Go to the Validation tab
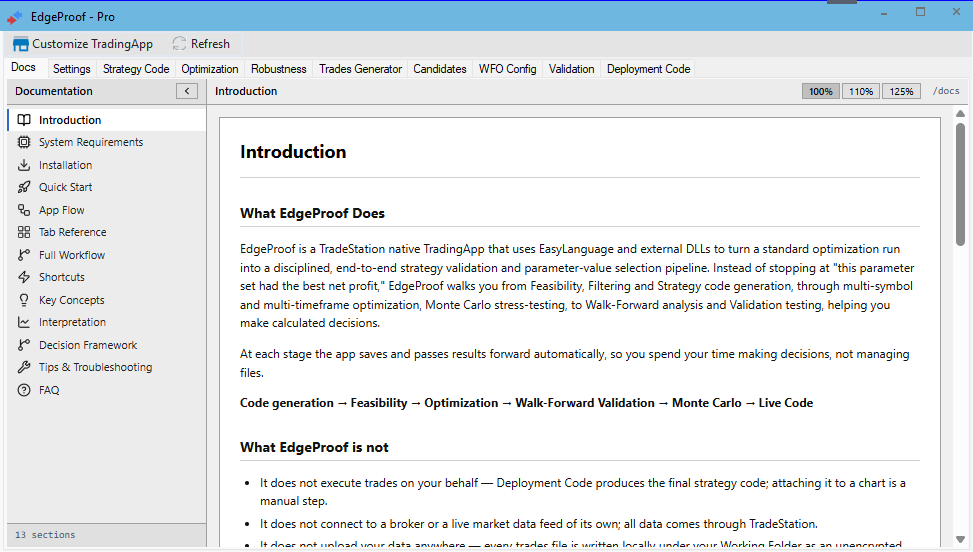The image size is (973, 552). click(572, 69)
